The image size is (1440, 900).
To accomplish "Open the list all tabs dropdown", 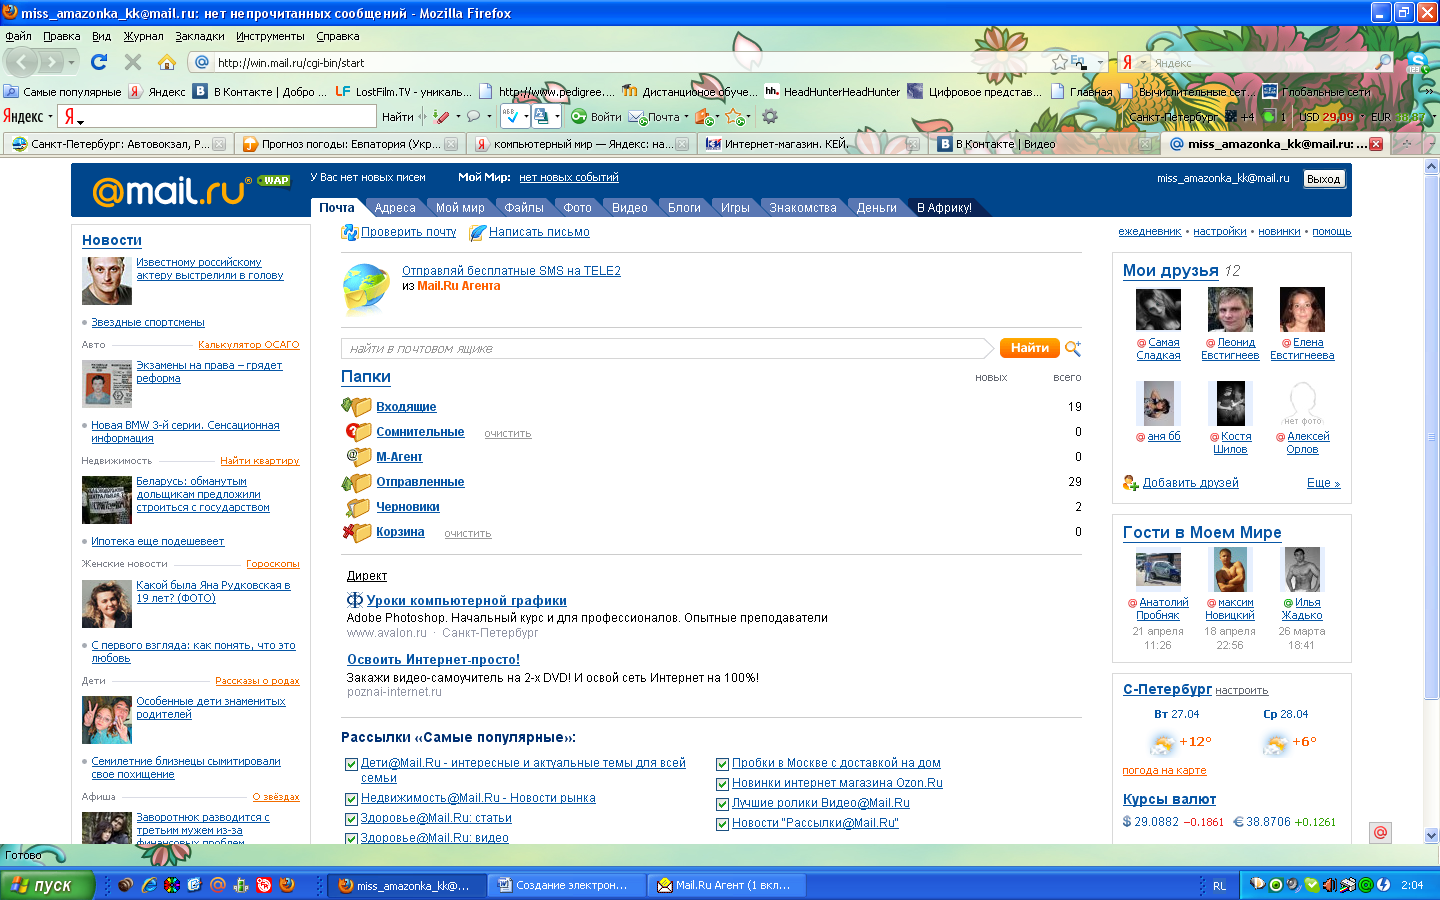I will point(1431,144).
